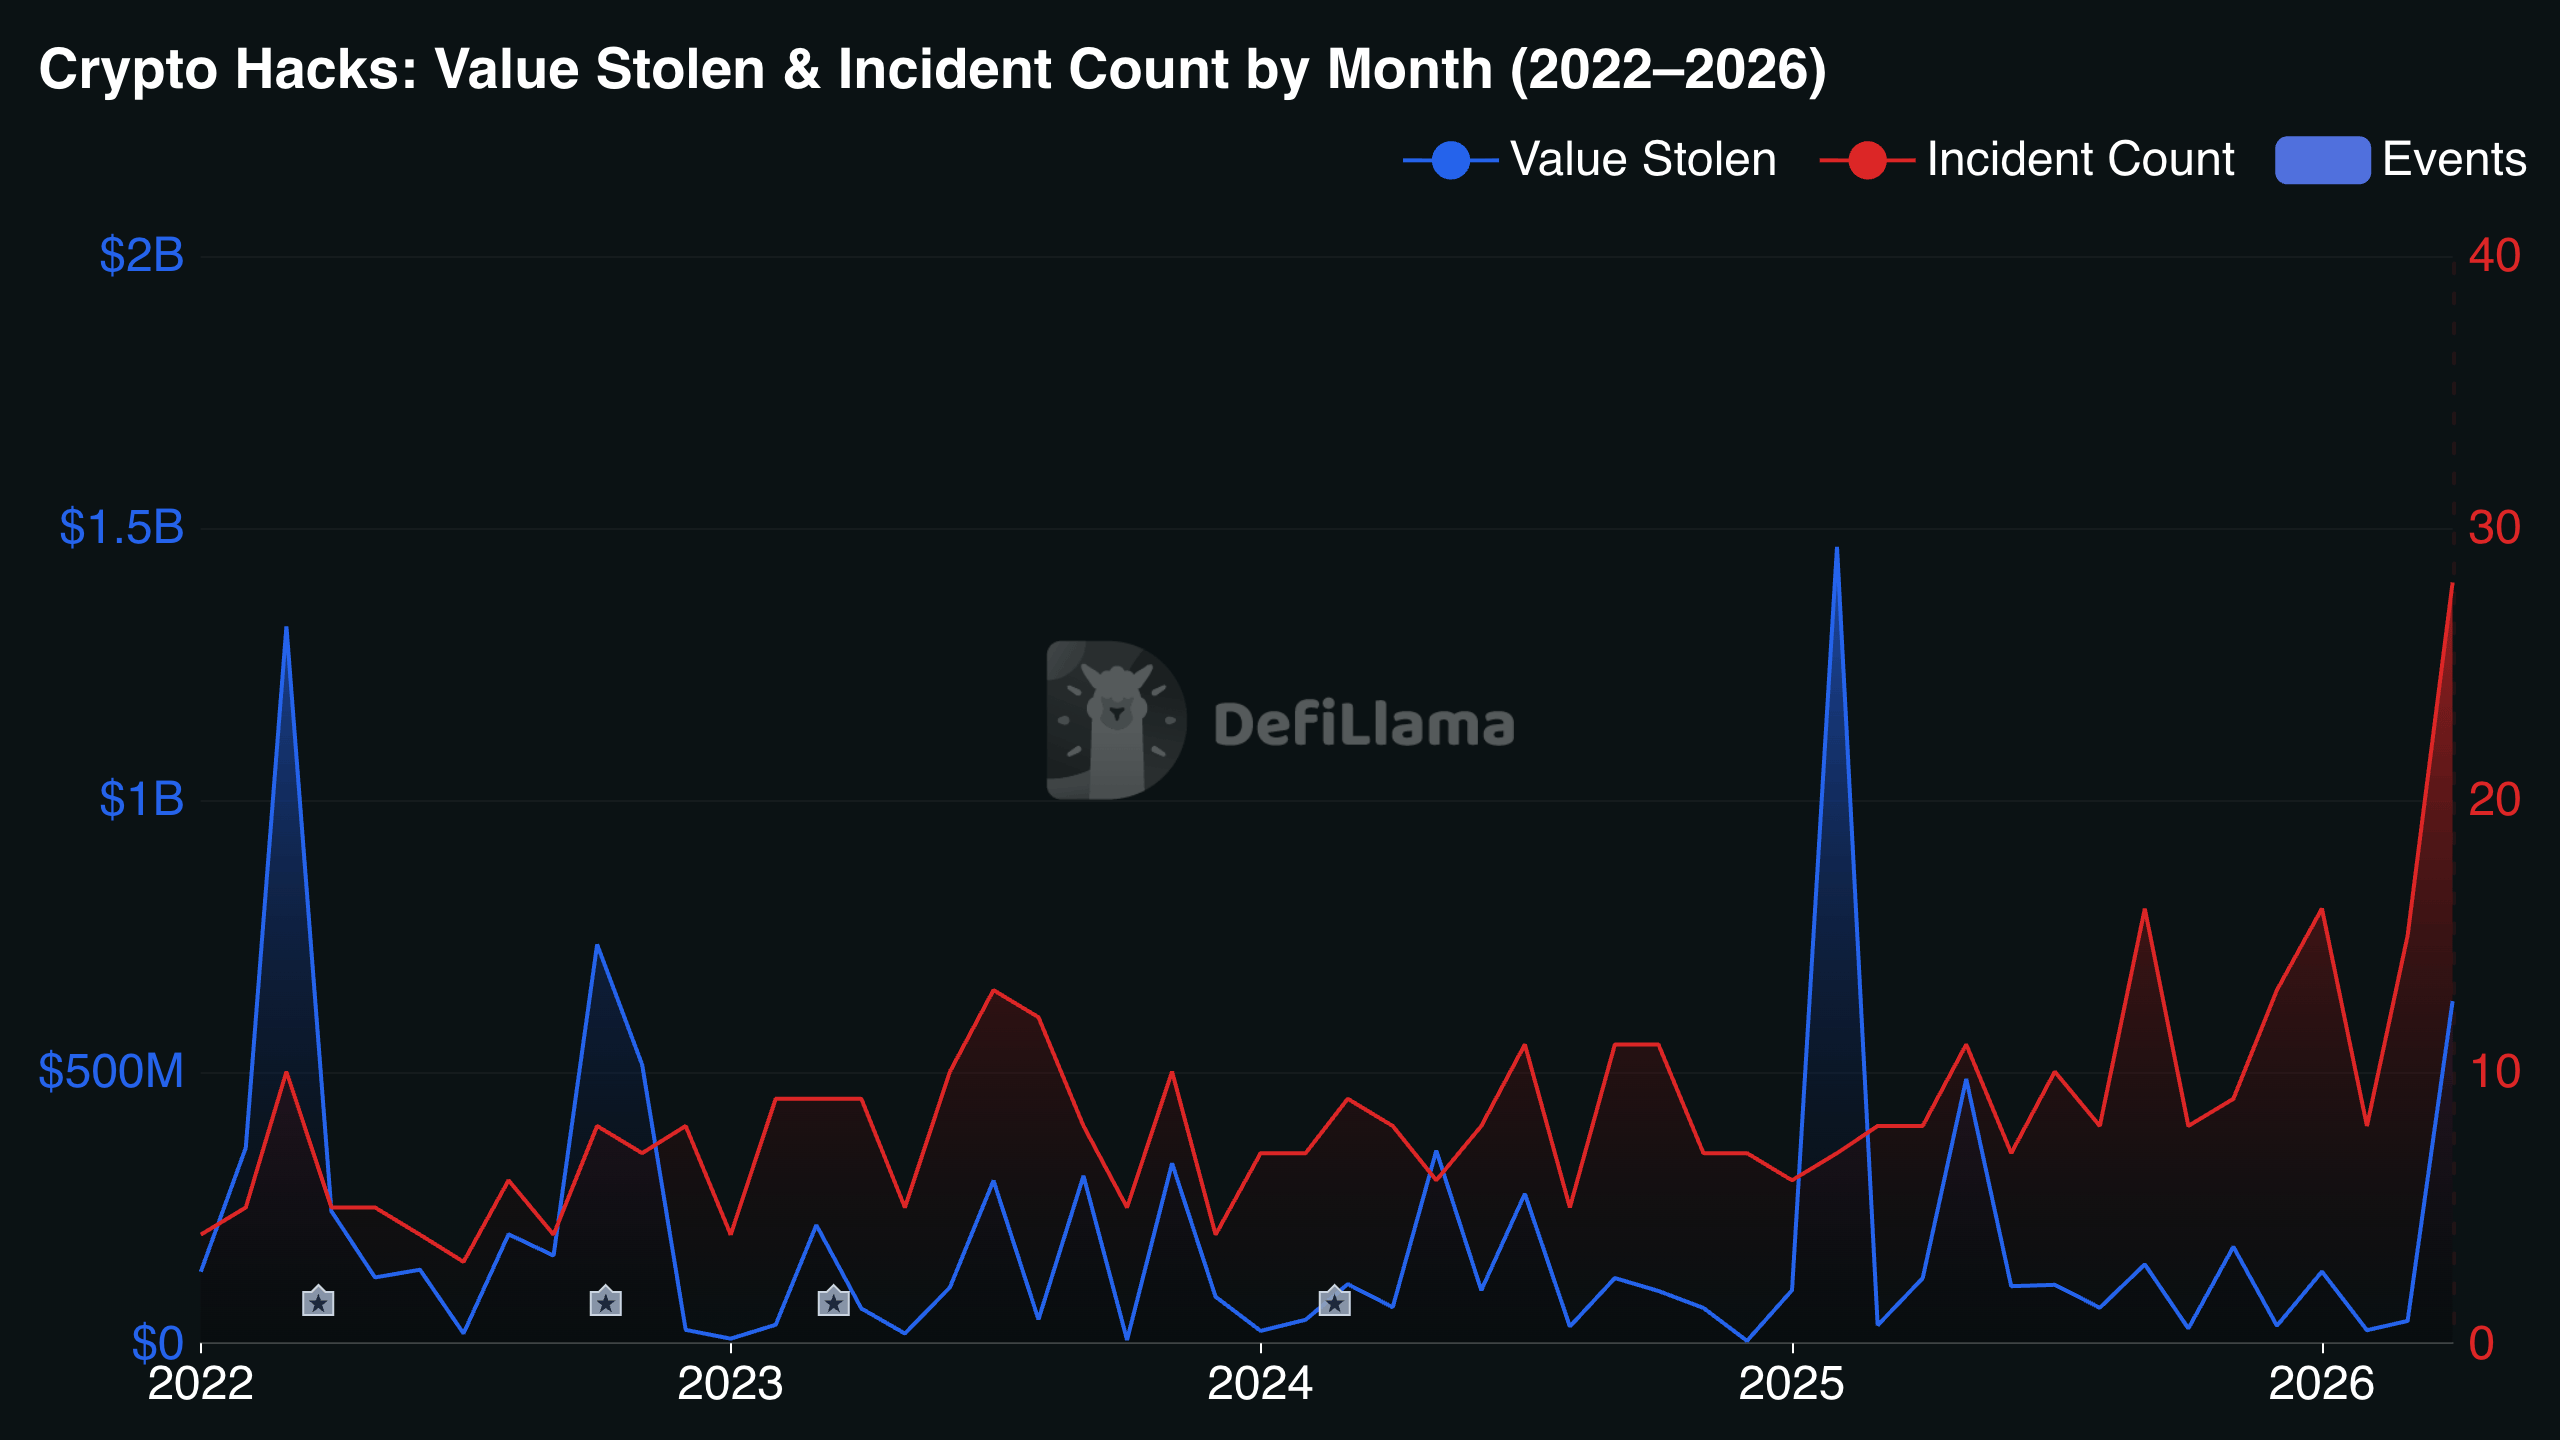Click the 2025 x-axis label
2560x1440 pixels.
(1791, 1384)
